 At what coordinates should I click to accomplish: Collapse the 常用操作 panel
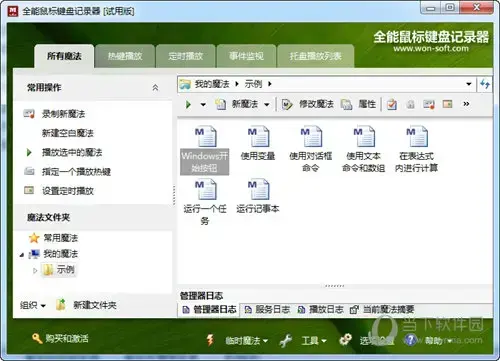coord(155,88)
